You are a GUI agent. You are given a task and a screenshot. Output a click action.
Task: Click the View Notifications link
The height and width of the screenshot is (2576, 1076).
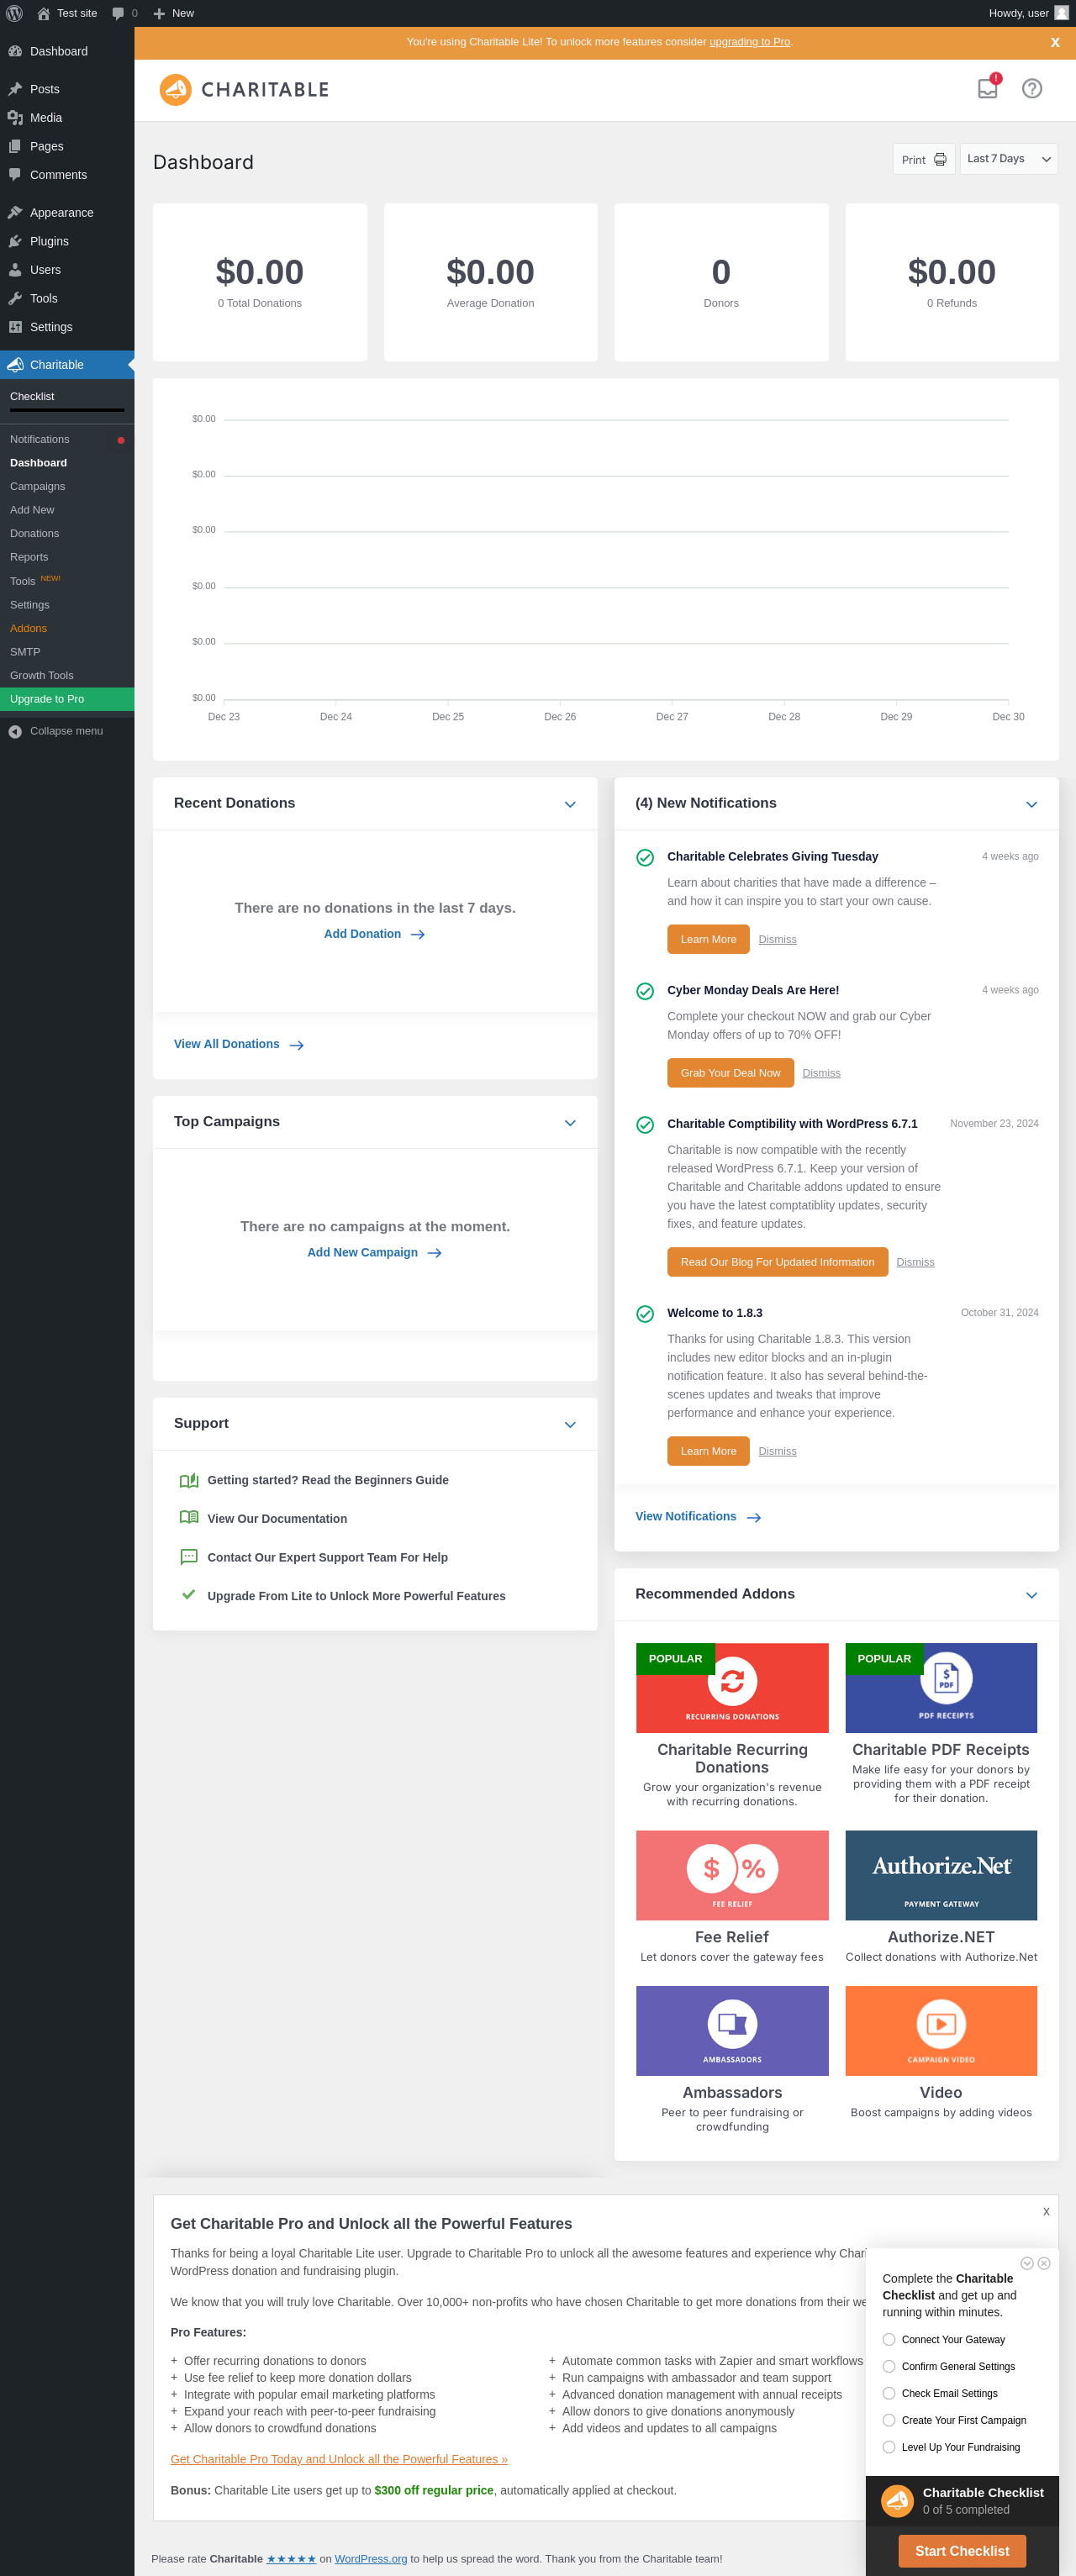(x=698, y=1516)
